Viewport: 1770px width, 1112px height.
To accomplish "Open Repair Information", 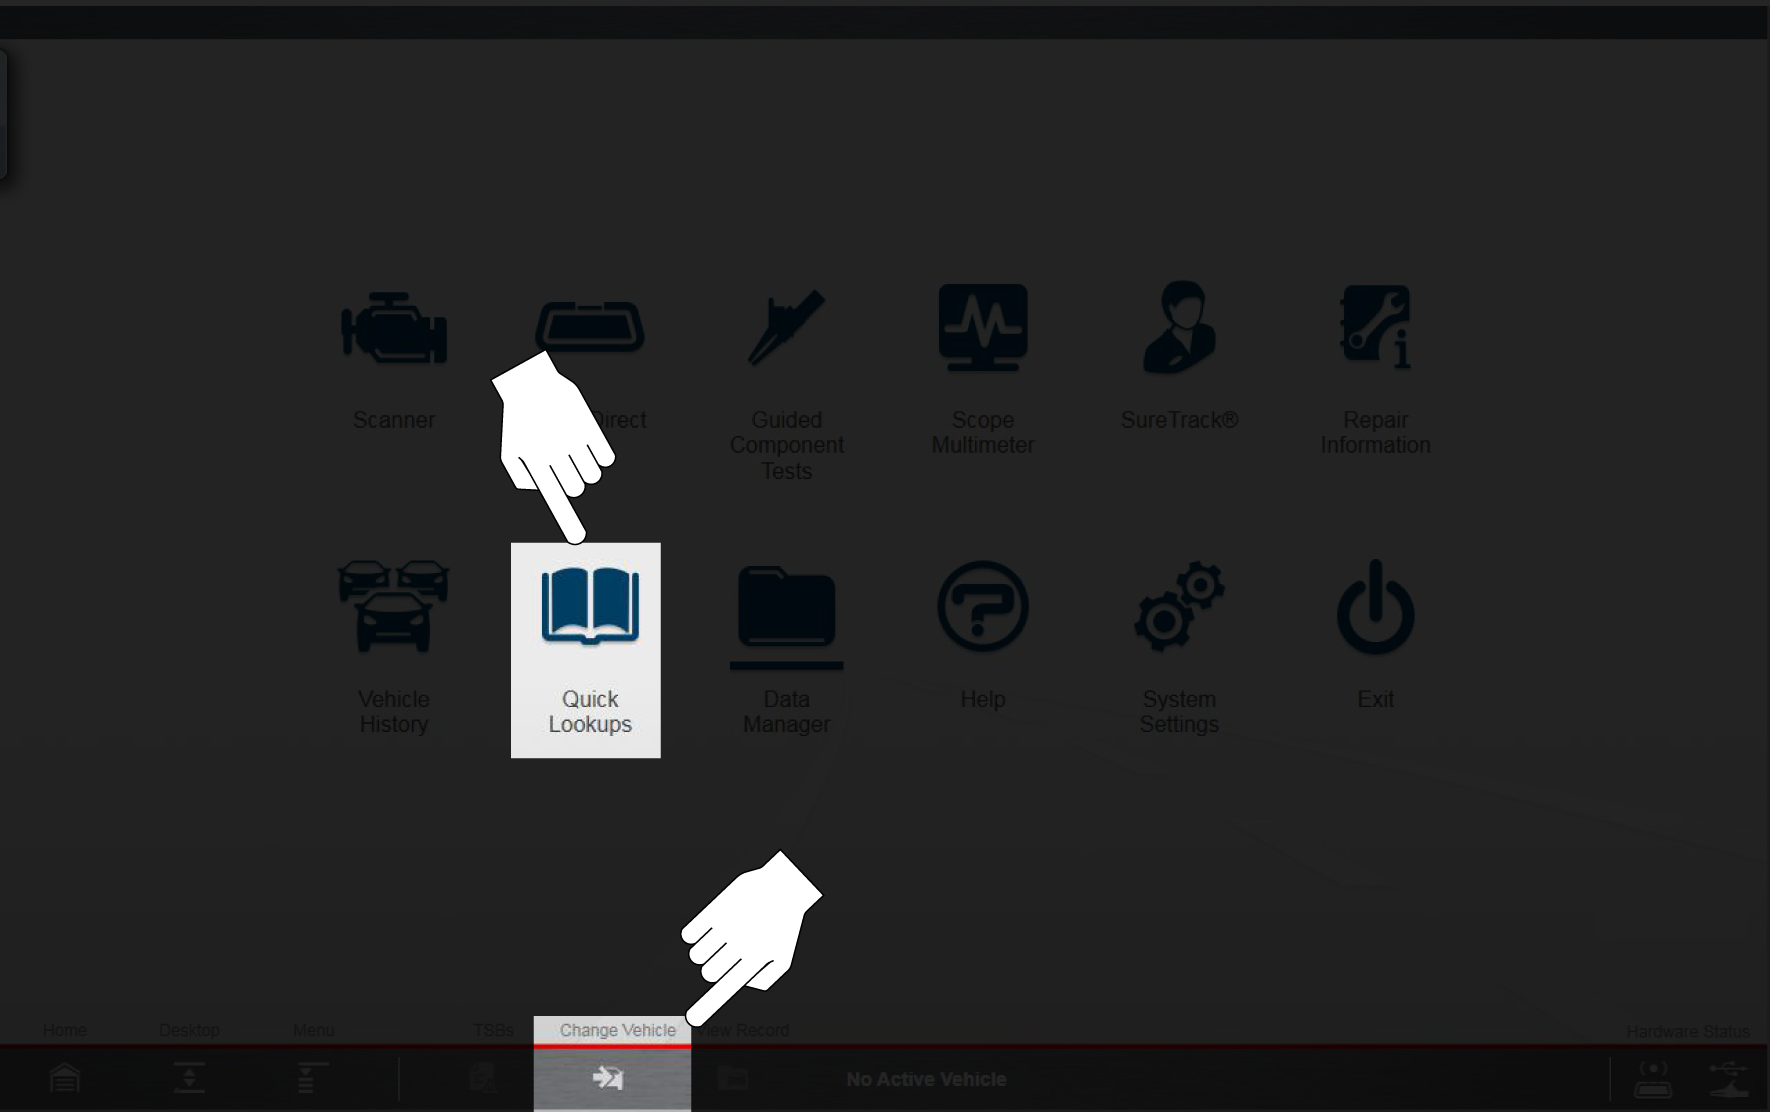I will pos(1375,328).
